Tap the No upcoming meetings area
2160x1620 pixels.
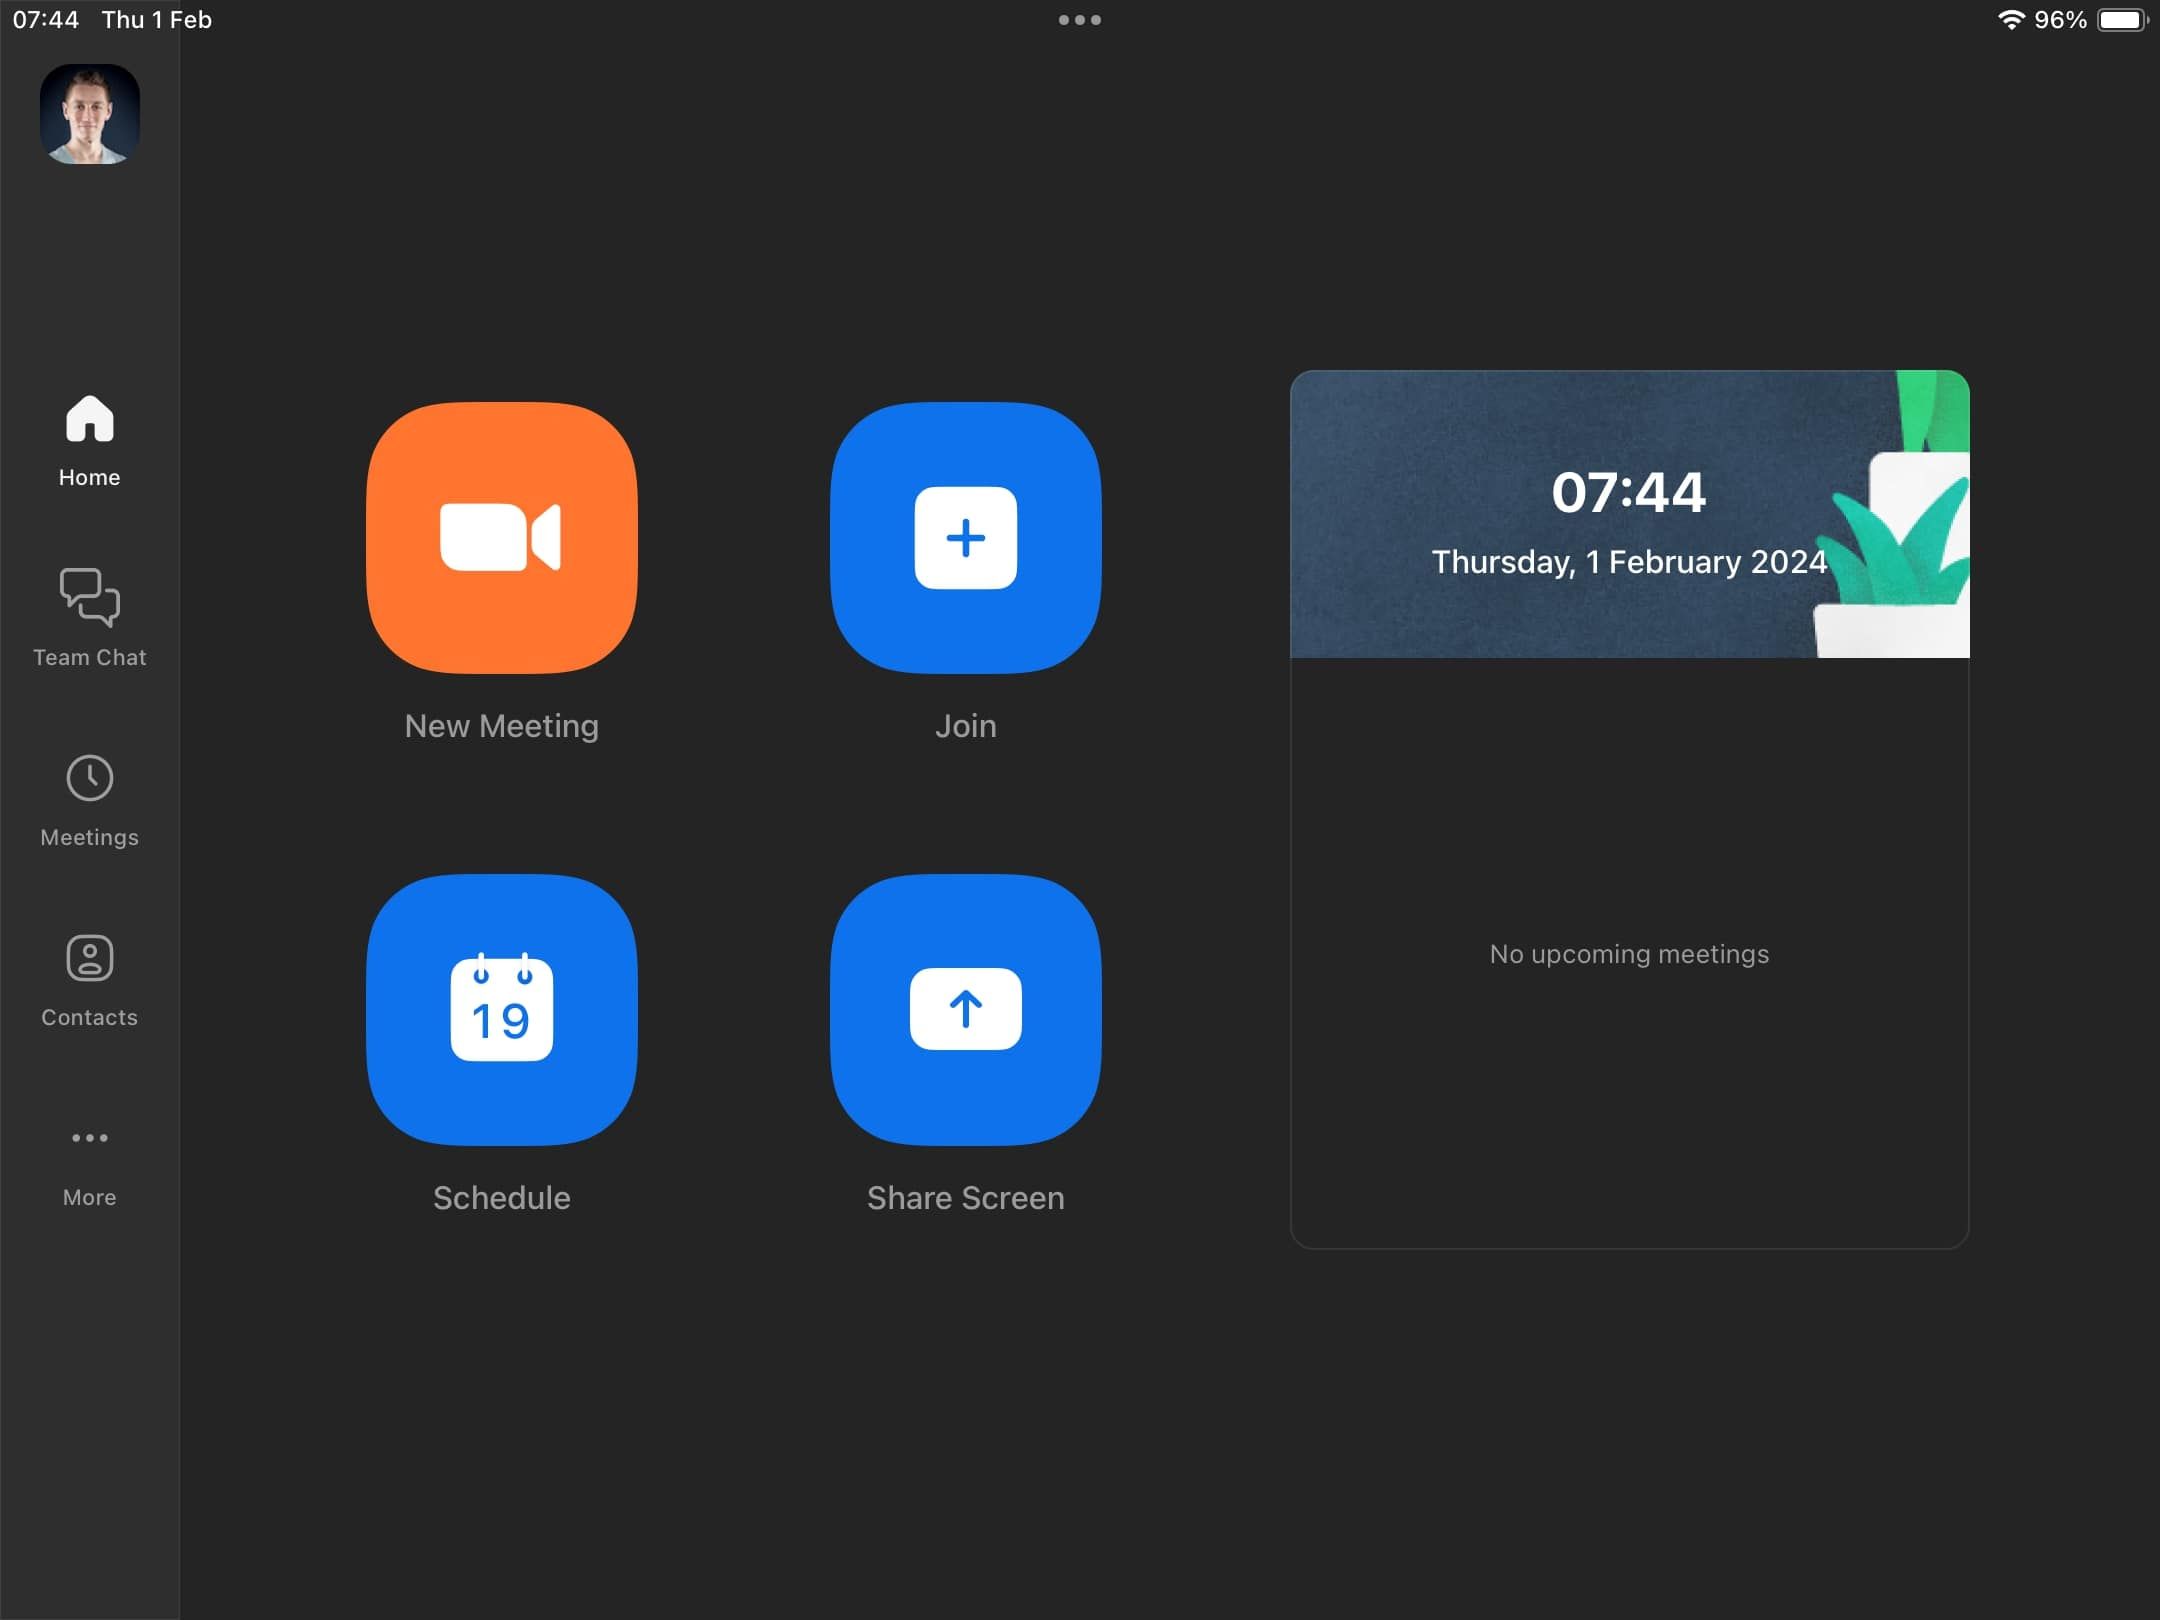[1628, 954]
